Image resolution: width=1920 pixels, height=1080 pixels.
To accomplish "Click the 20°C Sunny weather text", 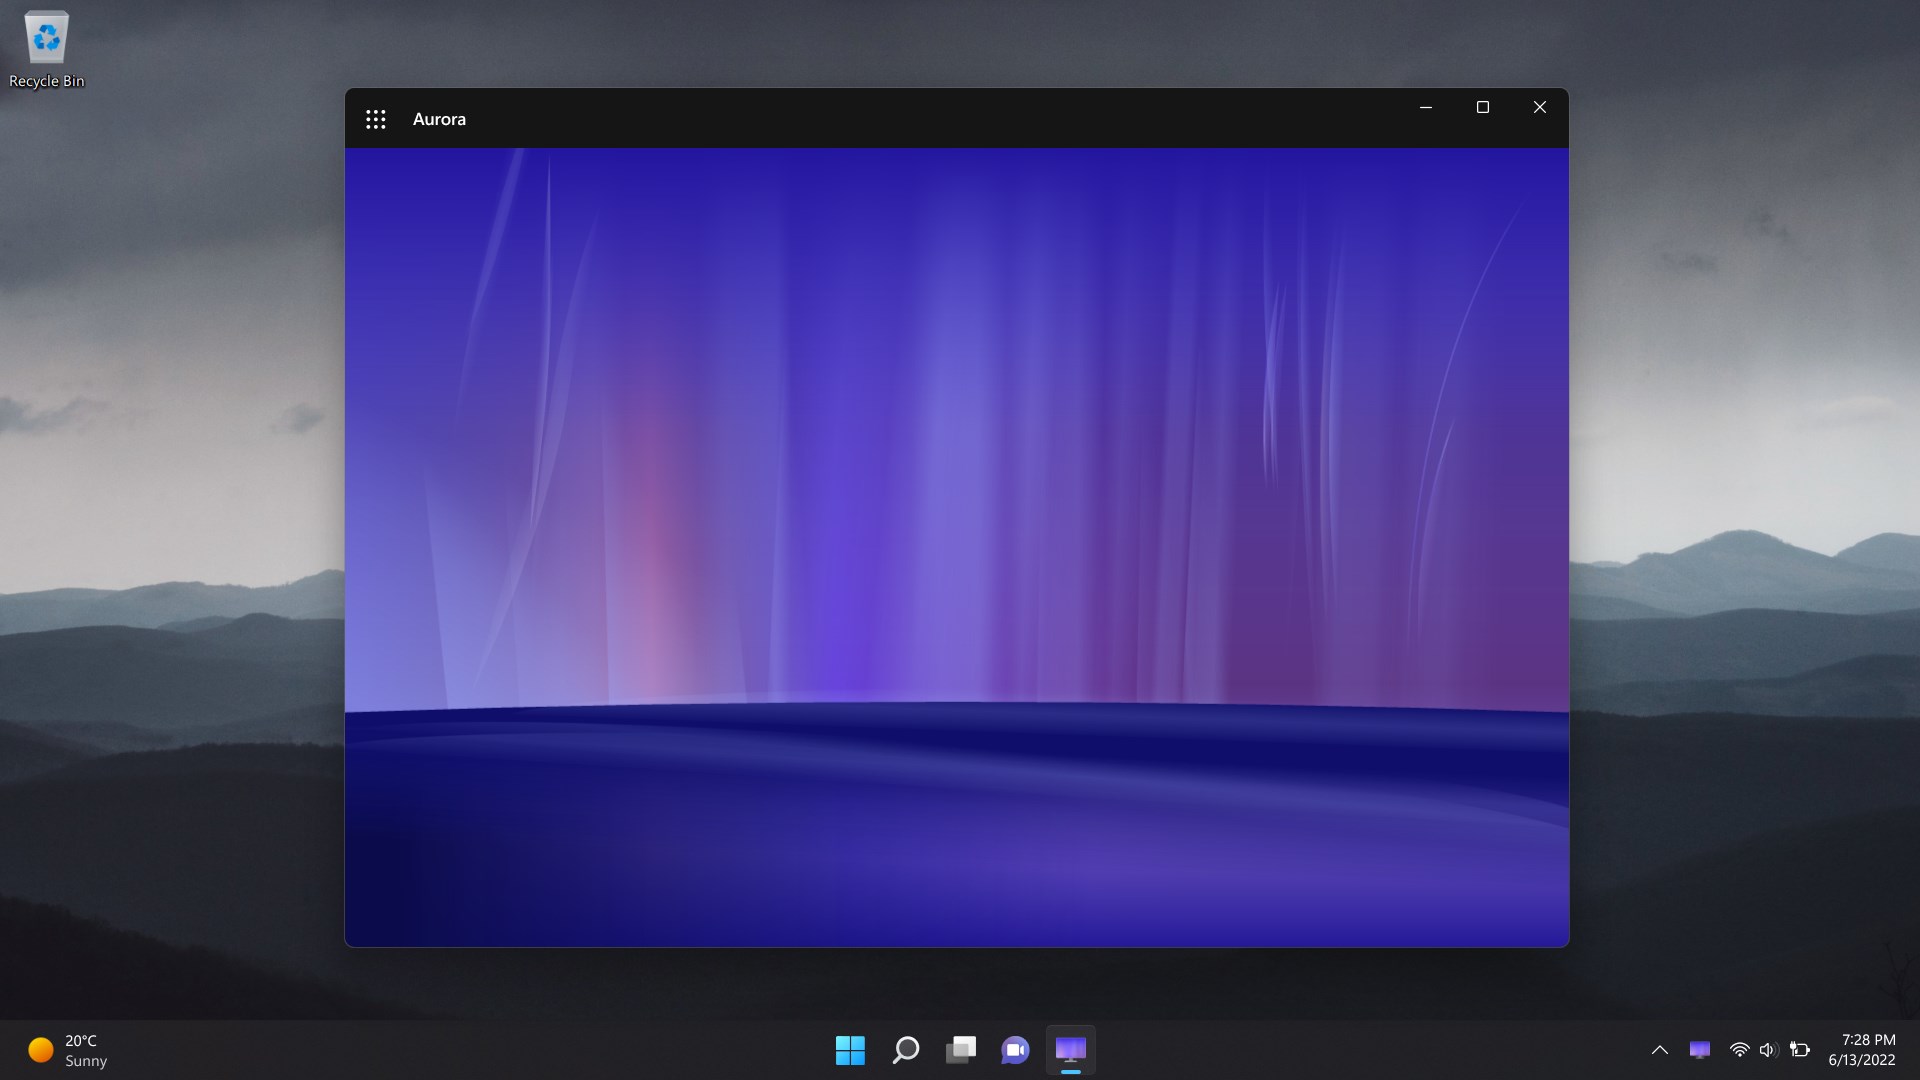I will [x=86, y=1051].
